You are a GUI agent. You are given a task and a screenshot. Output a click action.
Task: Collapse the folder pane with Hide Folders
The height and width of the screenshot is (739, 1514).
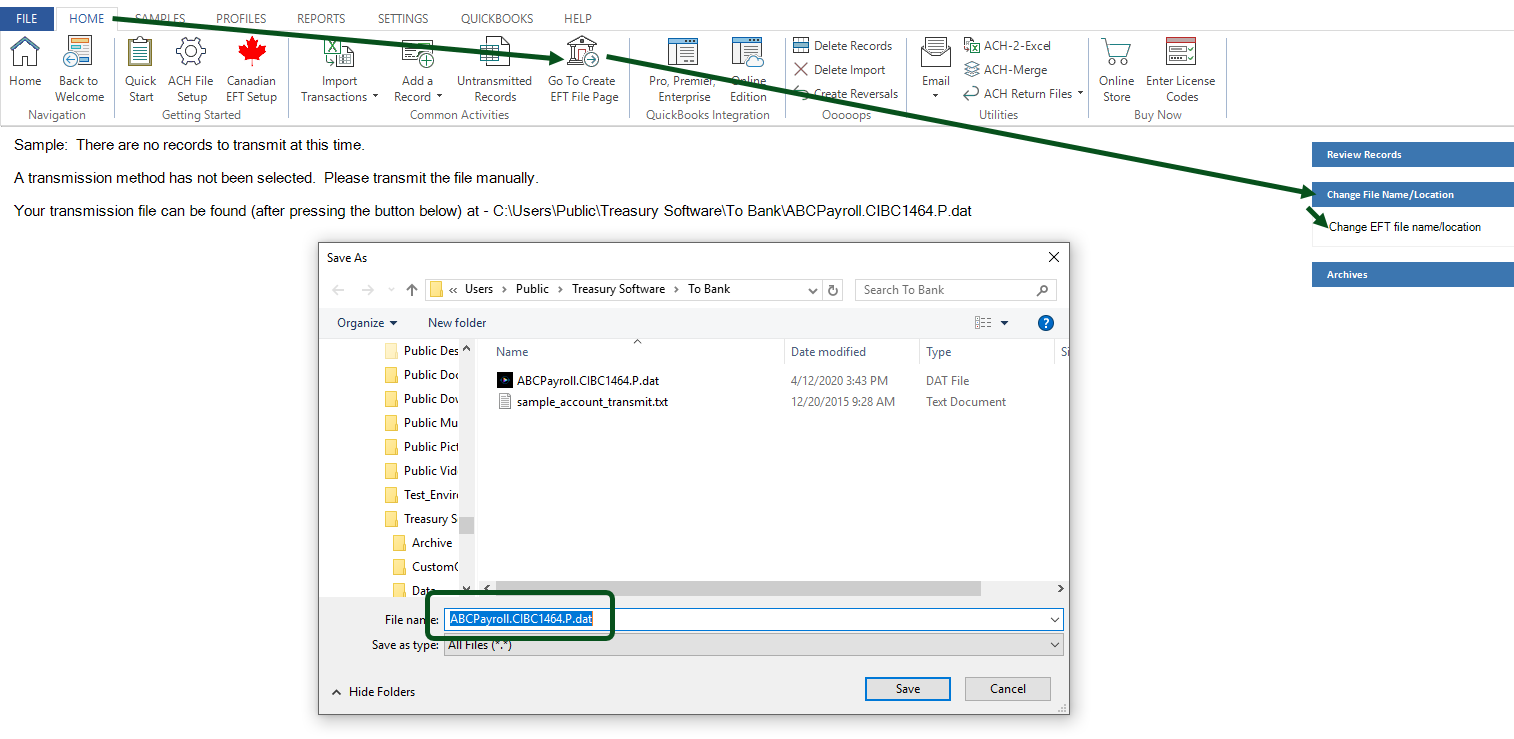[373, 692]
